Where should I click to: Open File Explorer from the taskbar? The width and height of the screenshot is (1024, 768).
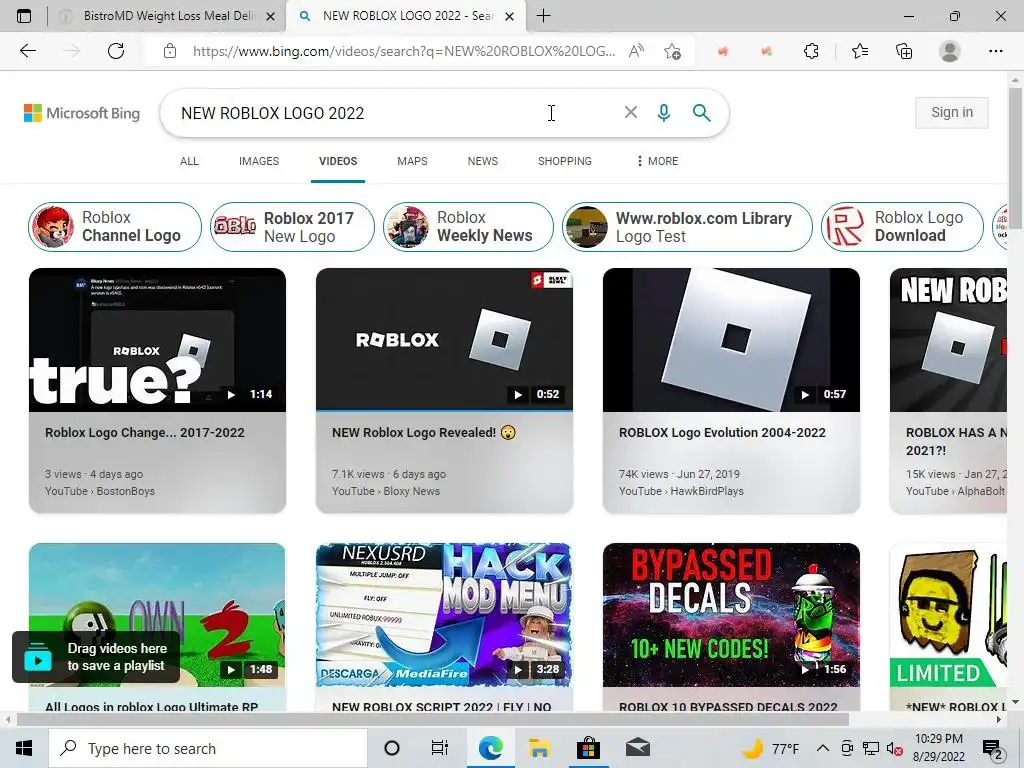539,748
